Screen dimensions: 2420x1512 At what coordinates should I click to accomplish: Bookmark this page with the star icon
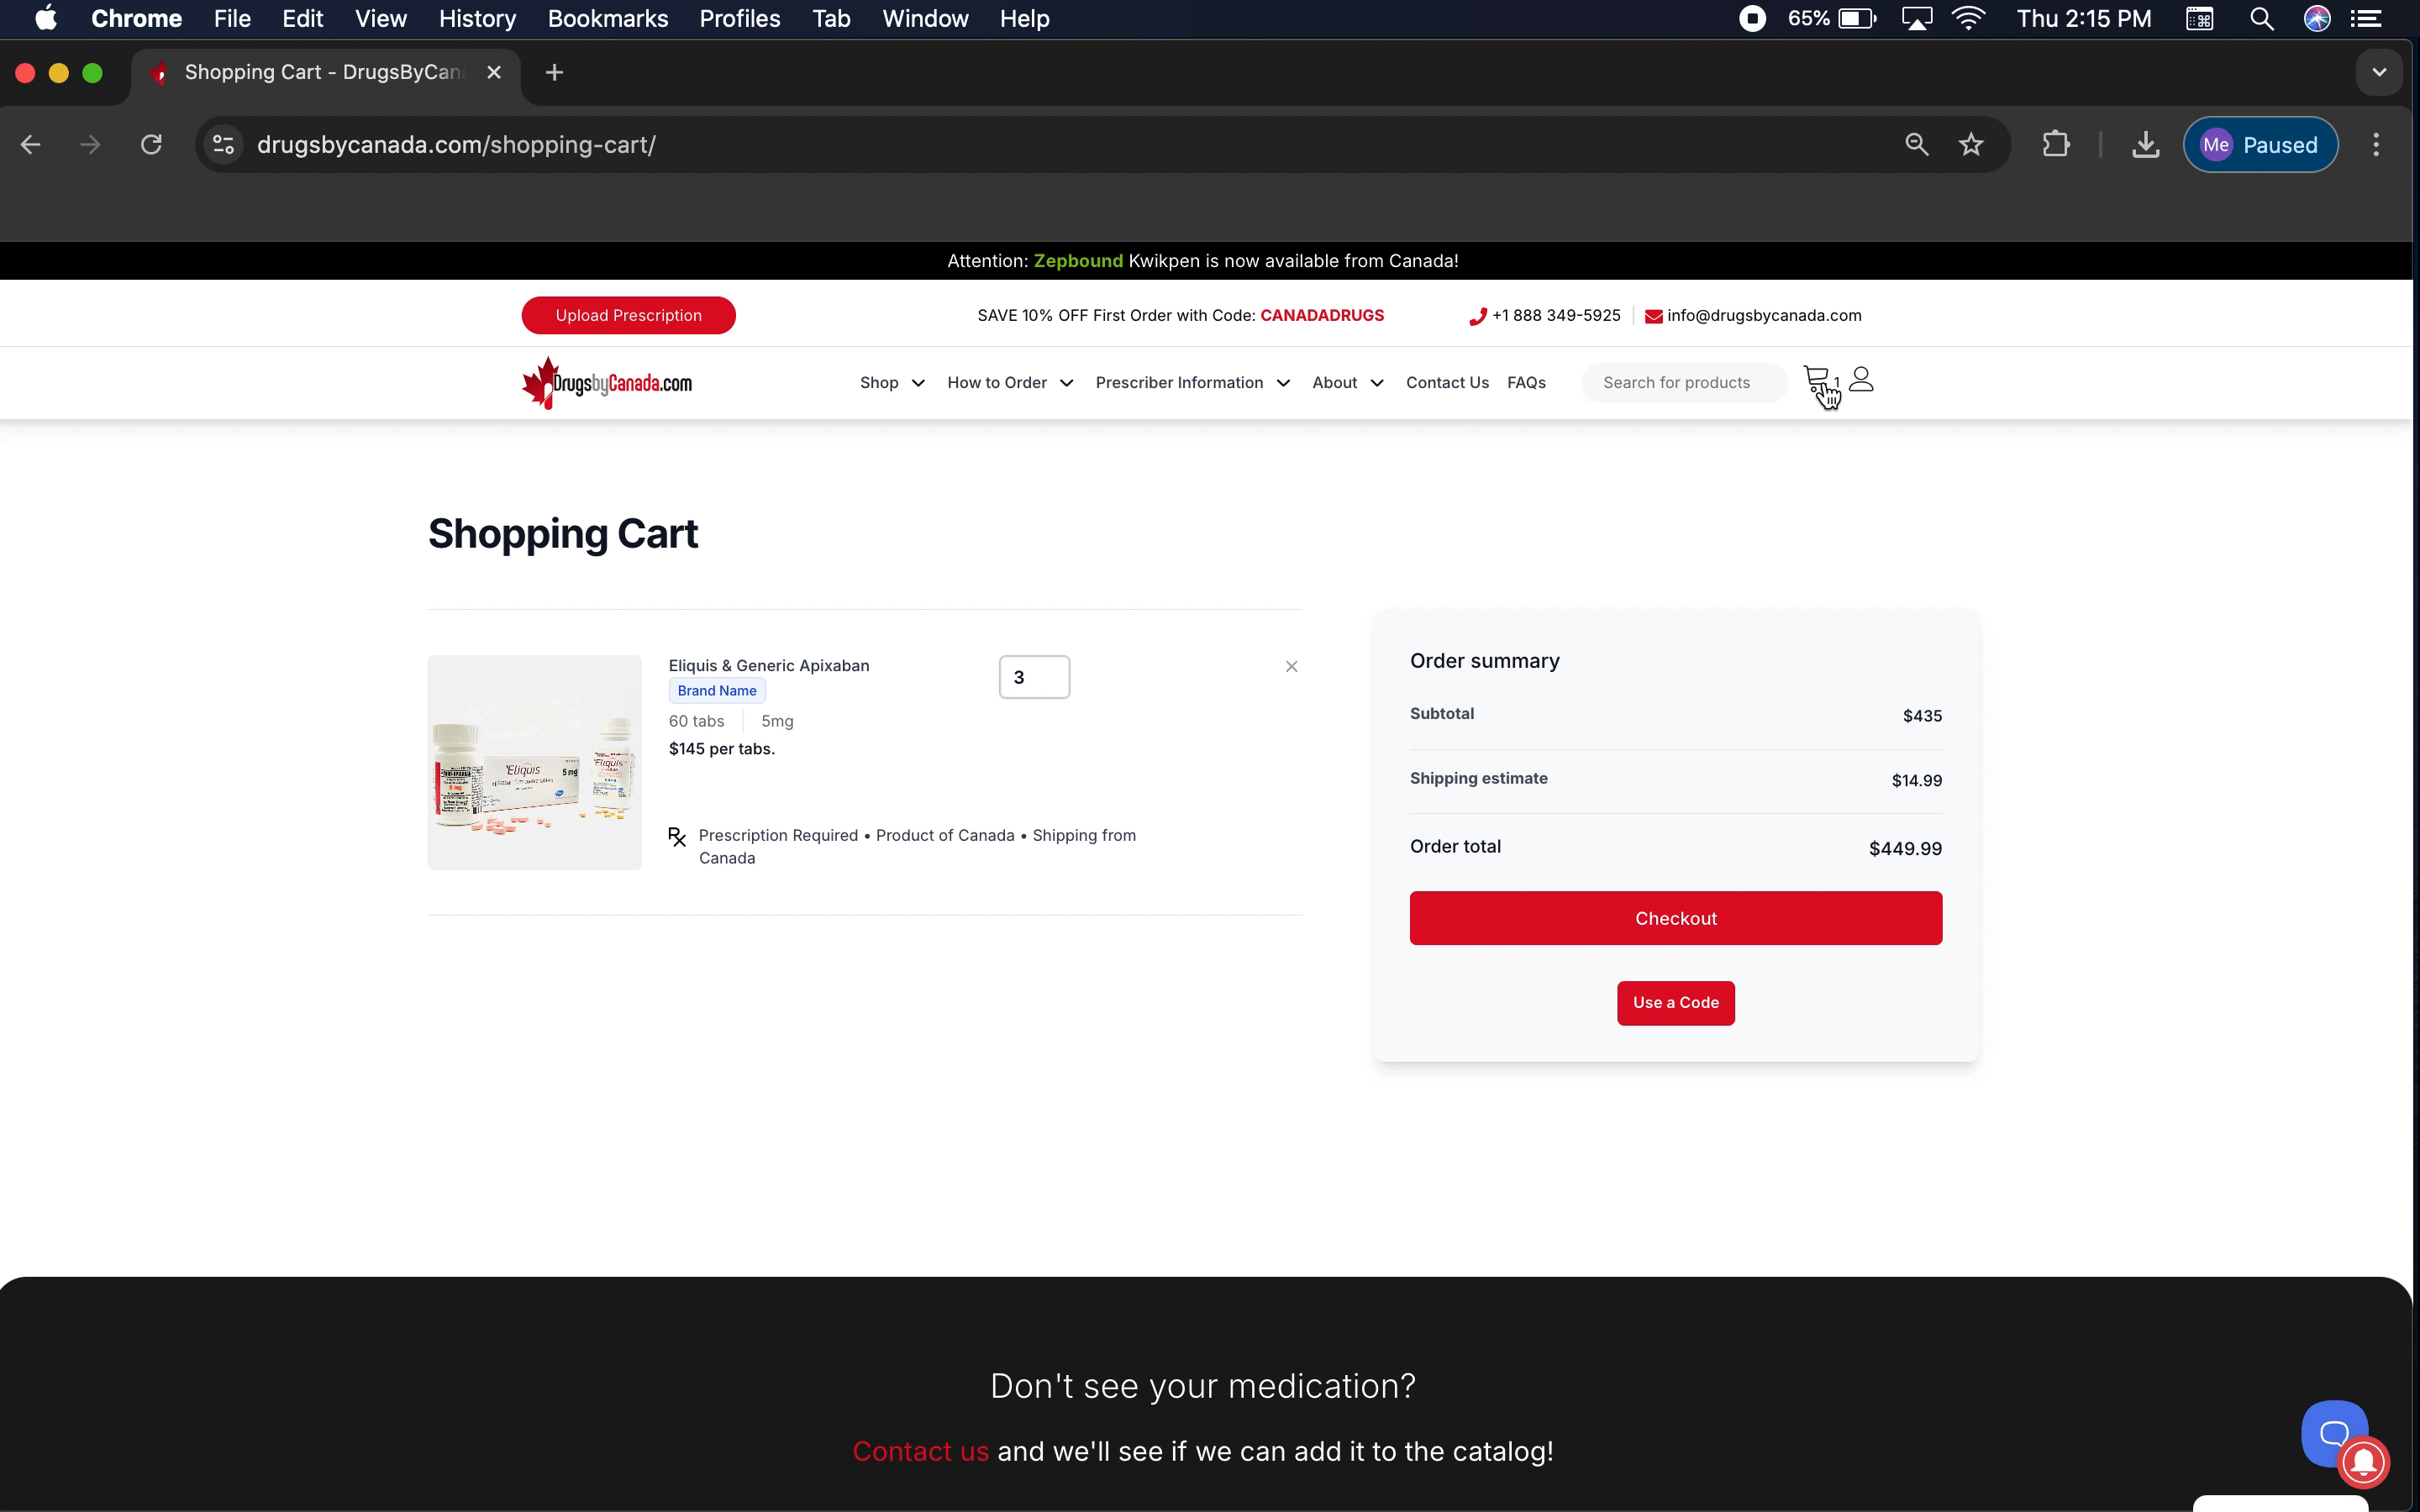1970,145
